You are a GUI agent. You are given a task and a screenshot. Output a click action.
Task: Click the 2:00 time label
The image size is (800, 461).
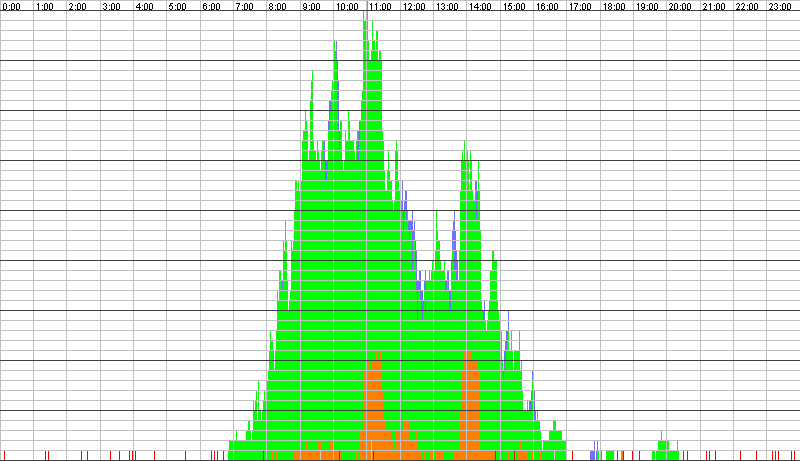pyautogui.click(x=78, y=7)
